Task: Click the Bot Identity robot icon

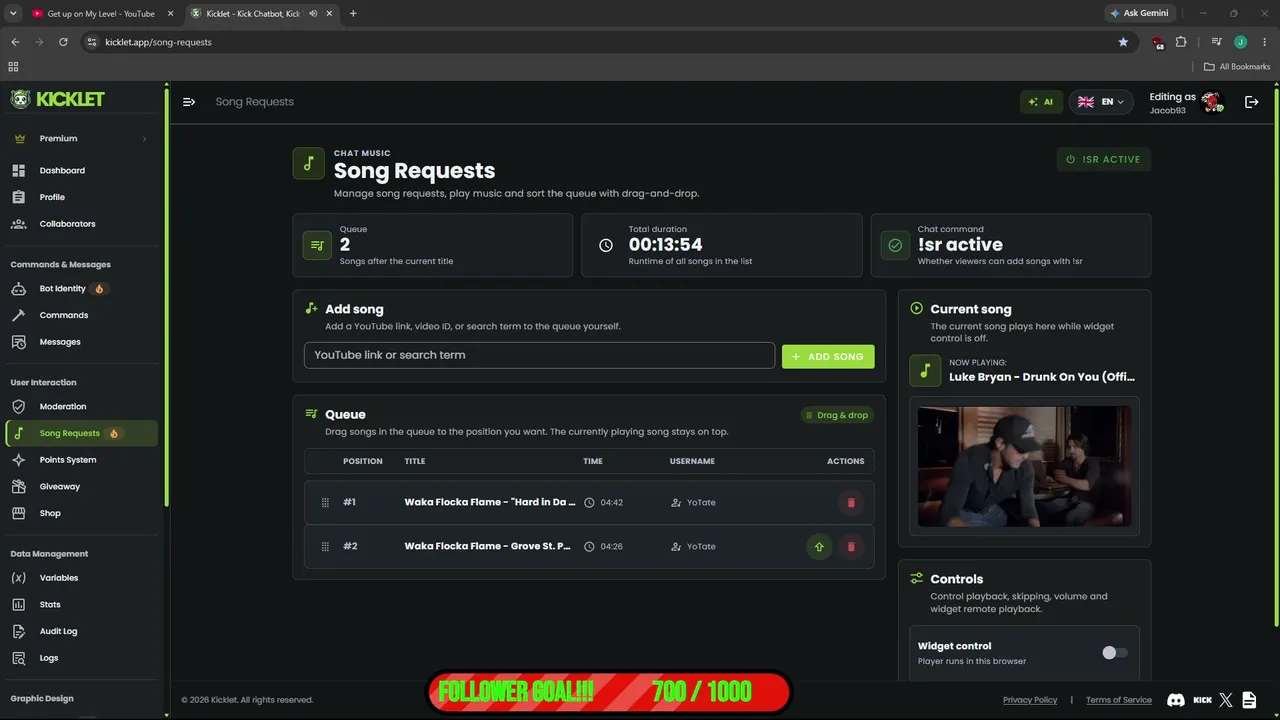Action: tap(18, 289)
